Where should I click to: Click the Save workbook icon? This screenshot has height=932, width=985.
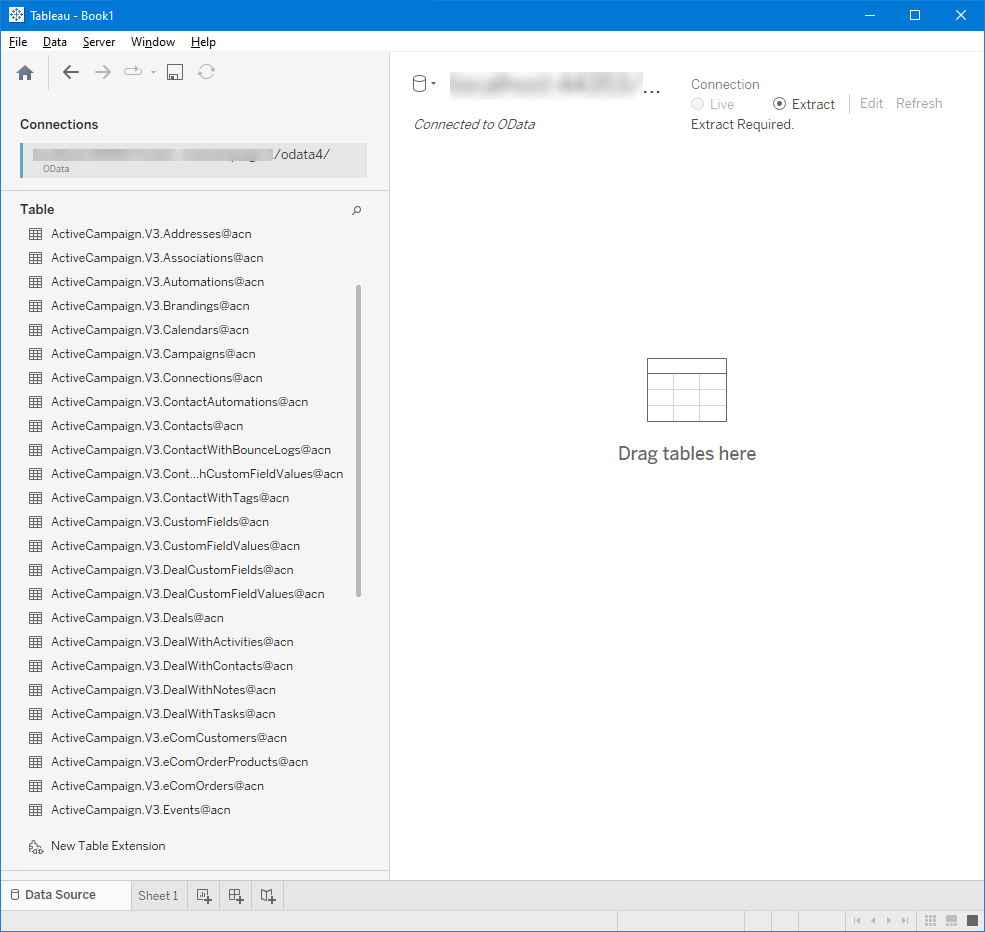[x=174, y=72]
